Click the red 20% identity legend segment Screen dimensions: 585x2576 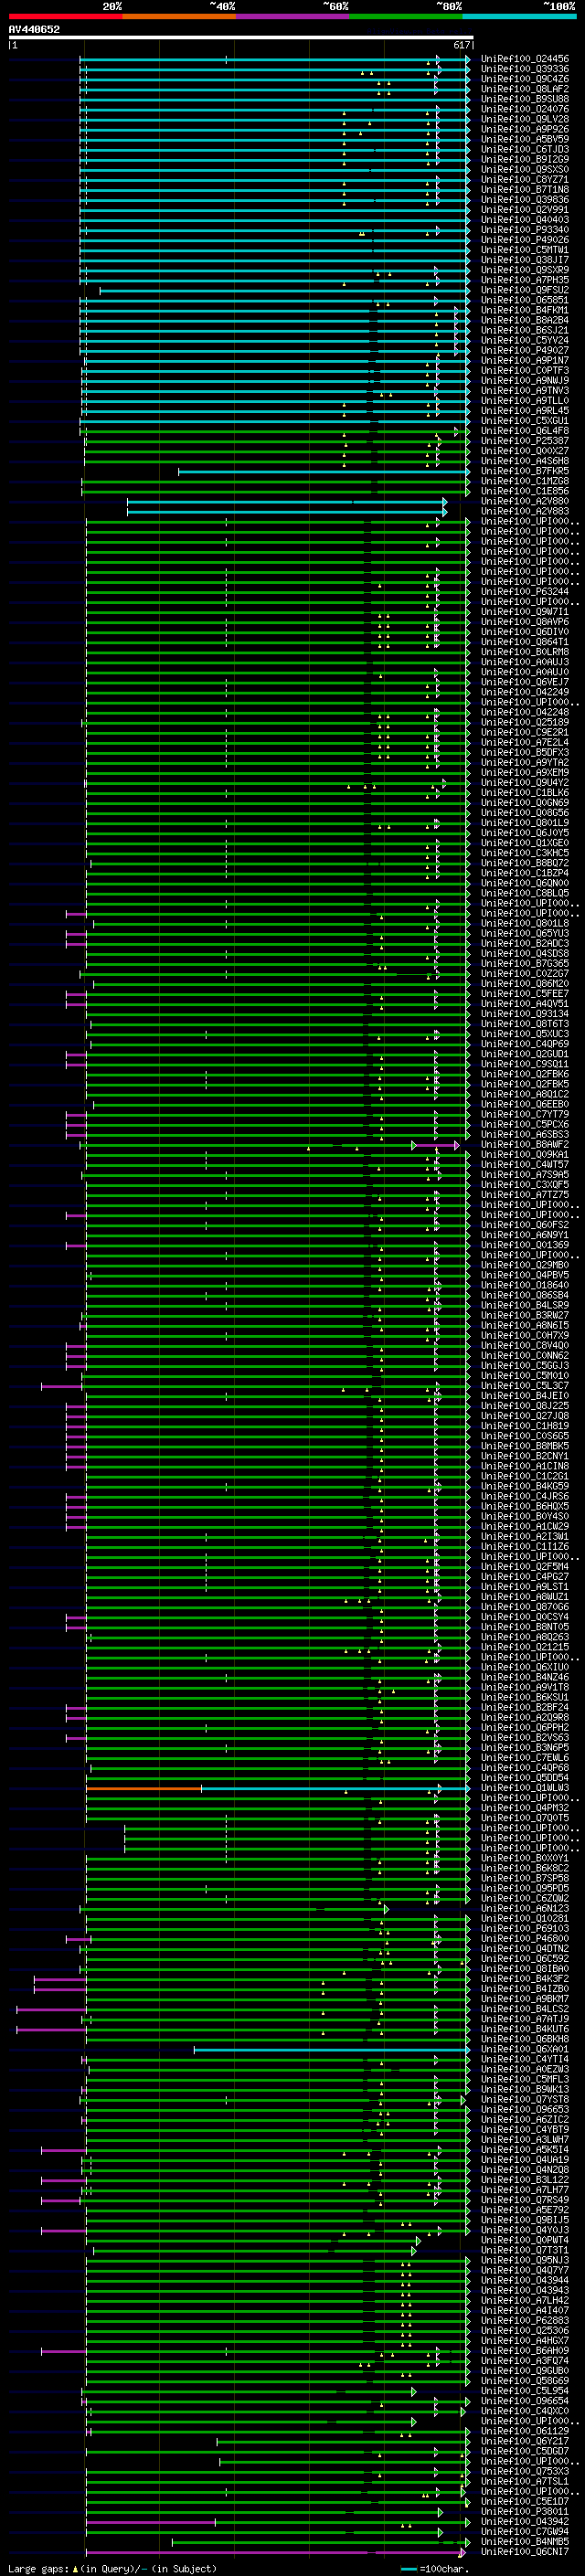(65, 16)
